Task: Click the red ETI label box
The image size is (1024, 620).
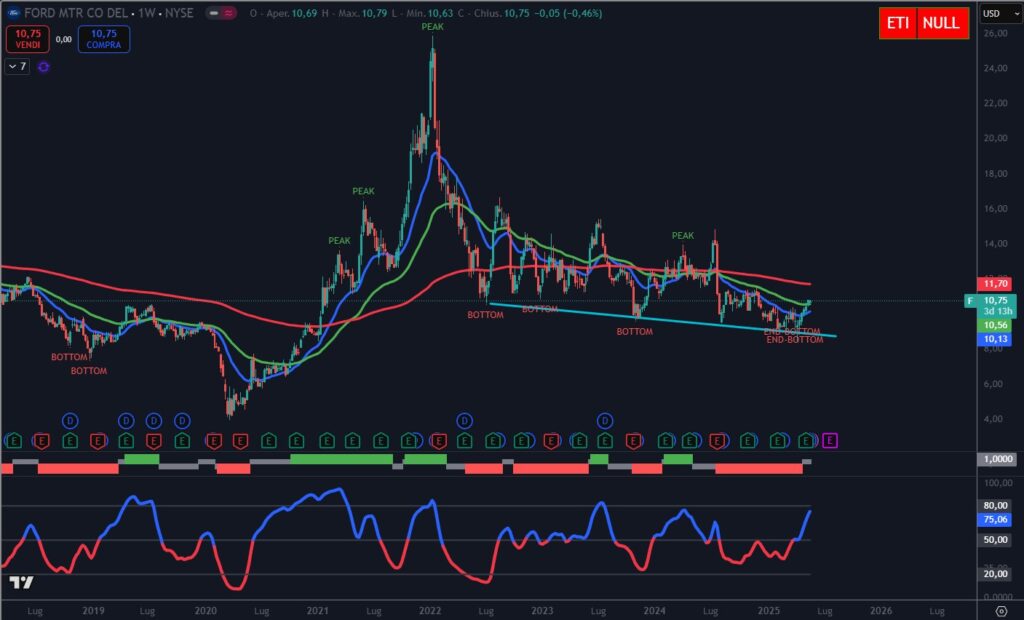Action: pyautogui.click(x=897, y=23)
